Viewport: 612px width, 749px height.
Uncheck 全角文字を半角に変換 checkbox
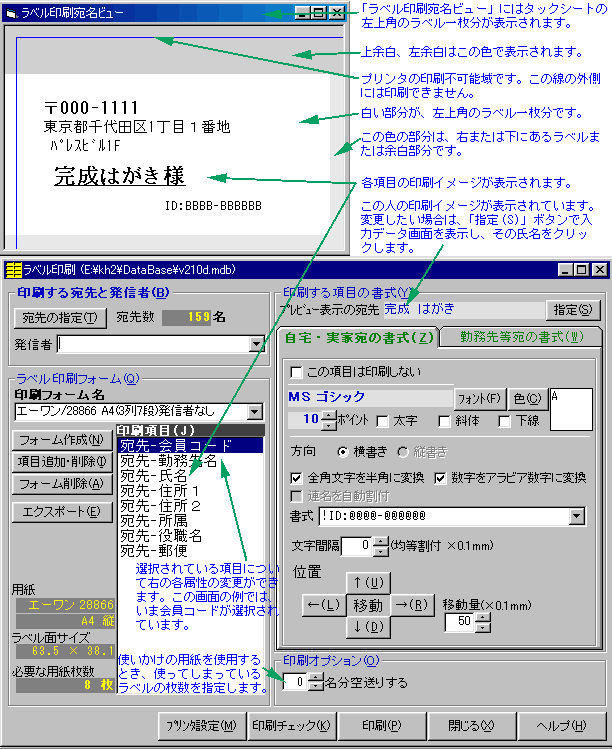coord(296,478)
